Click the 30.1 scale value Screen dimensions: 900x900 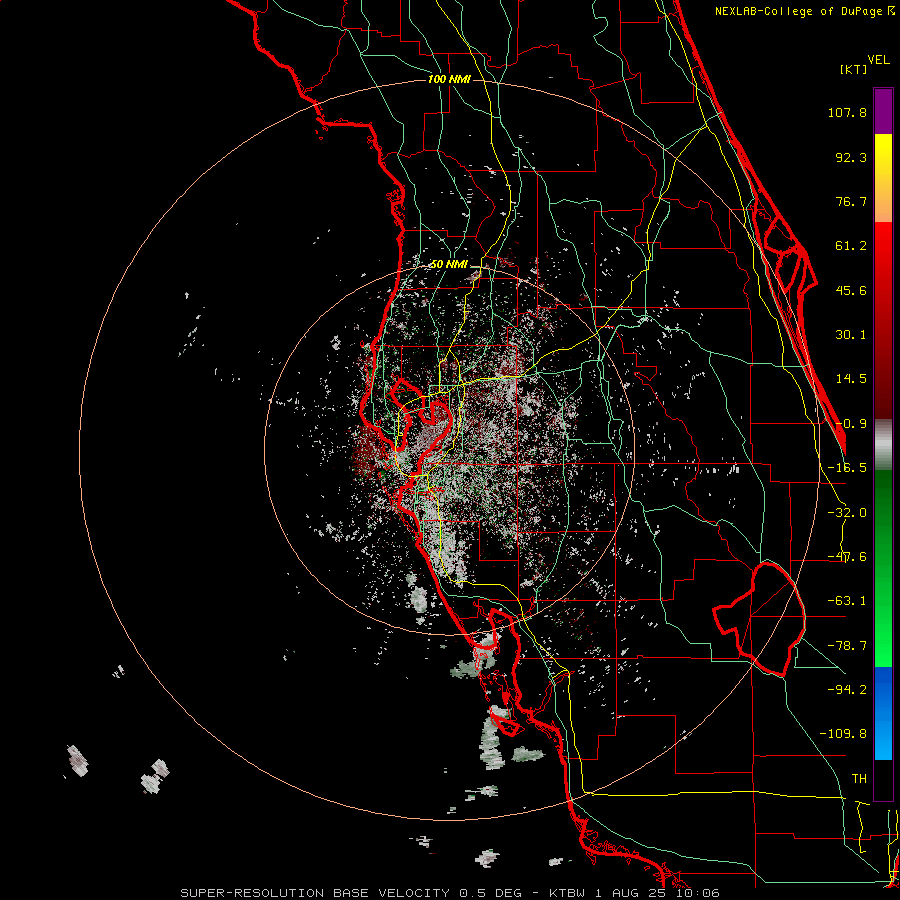[x=851, y=335]
